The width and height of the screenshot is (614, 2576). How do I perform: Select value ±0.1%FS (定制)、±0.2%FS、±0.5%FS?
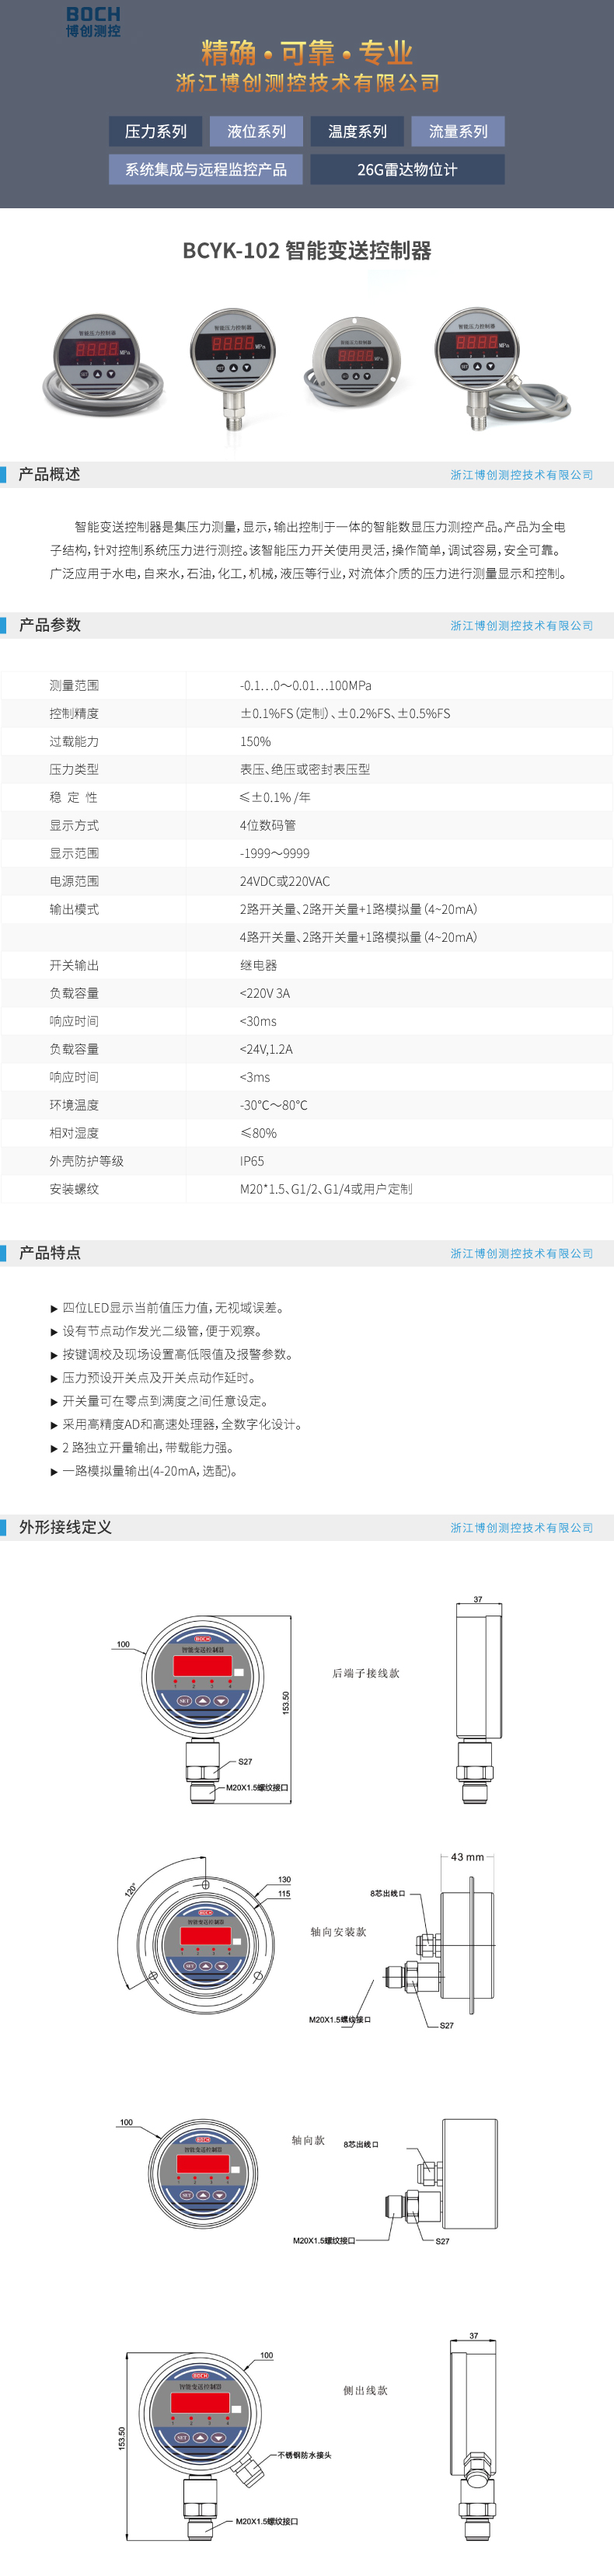[x=345, y=713]
